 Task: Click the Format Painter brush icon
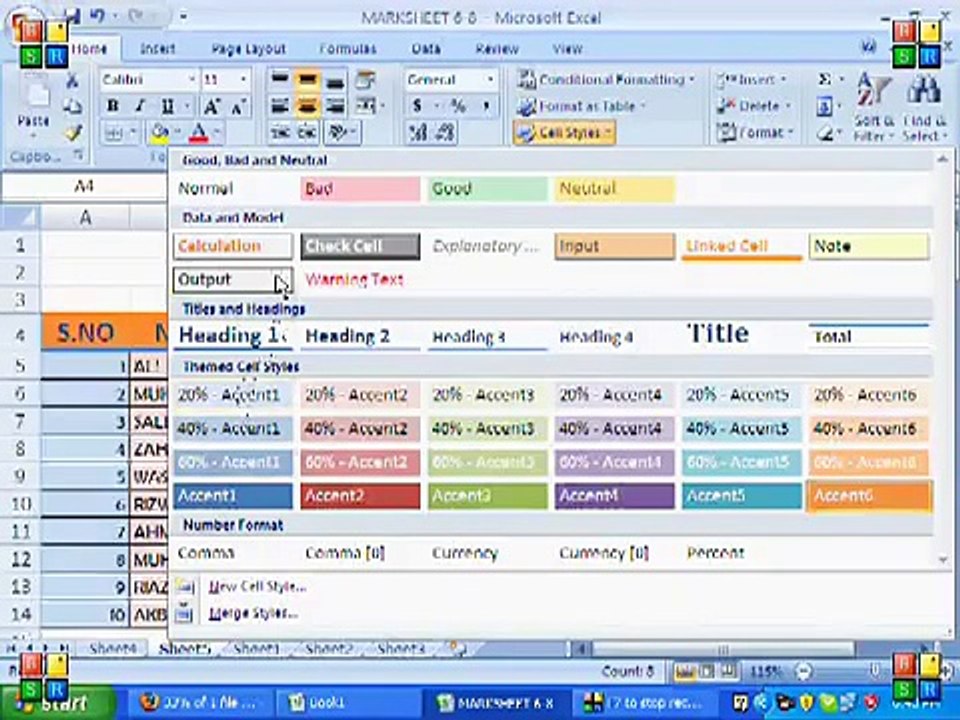click(x=72, y=132)
